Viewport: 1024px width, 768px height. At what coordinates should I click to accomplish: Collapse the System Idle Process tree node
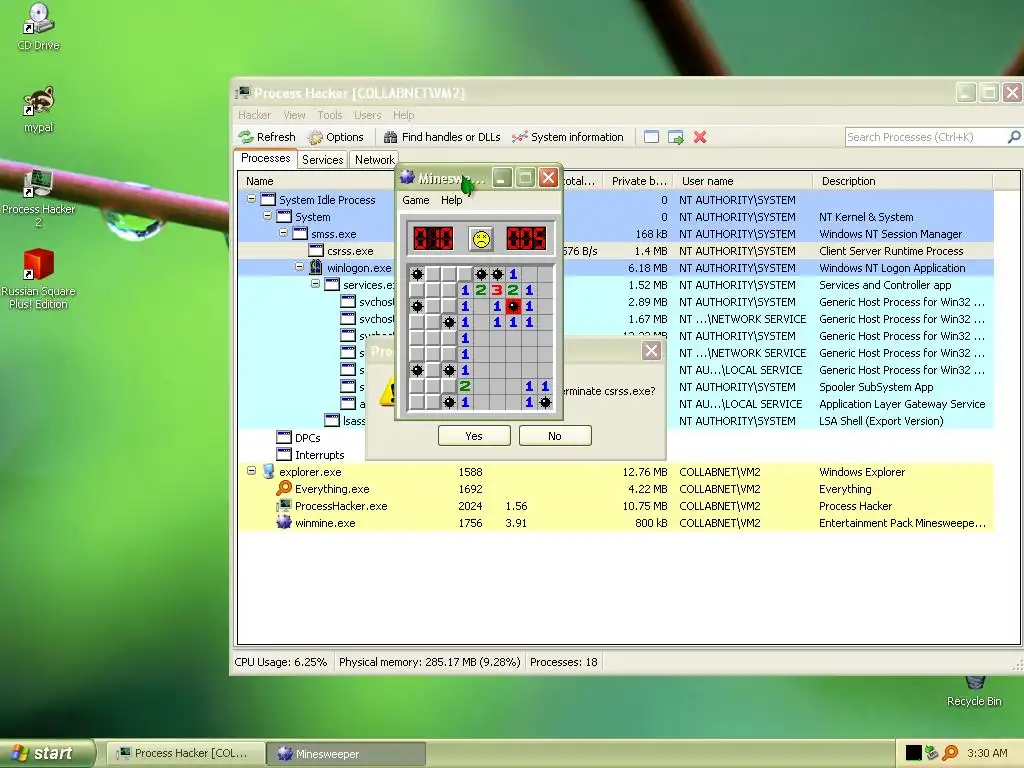click(x=251, y=199)
